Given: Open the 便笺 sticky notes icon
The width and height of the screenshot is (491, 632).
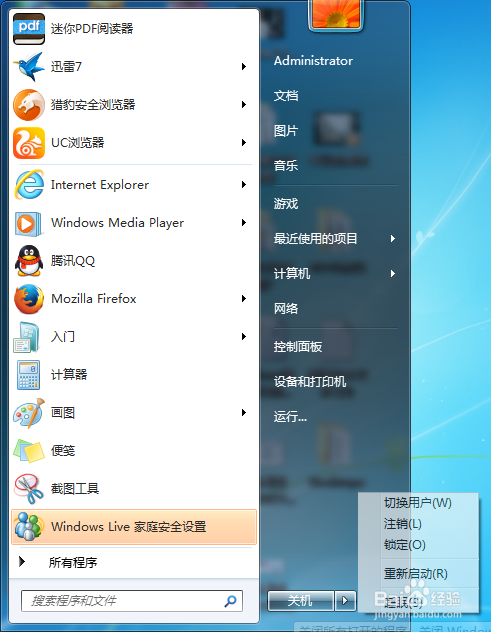Looking at the screenshot, I should point(29,451).
